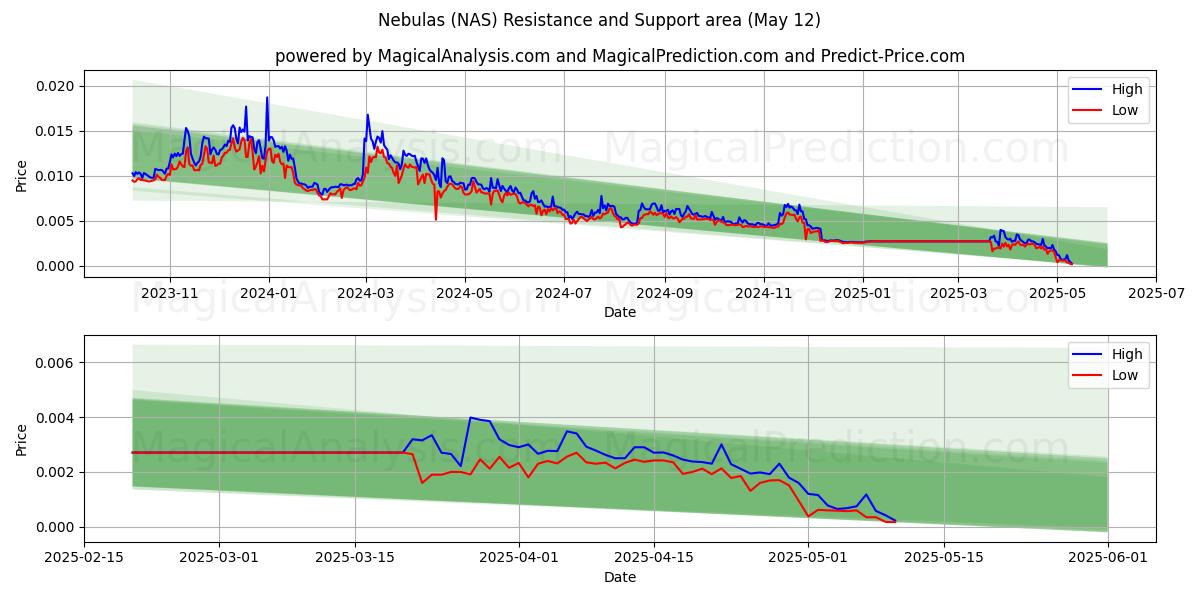Click the "0.006" tick label on the bottom chart
The image size is (1200, 600).
tap(56, 362)
